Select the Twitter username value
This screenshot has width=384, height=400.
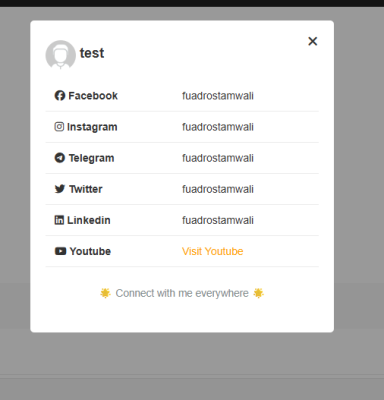[x=218, y=189]
